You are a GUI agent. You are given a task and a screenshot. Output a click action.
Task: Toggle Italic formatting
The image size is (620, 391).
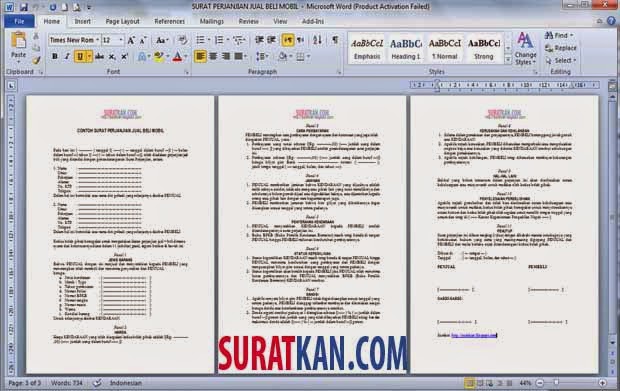tap(67, 57)
